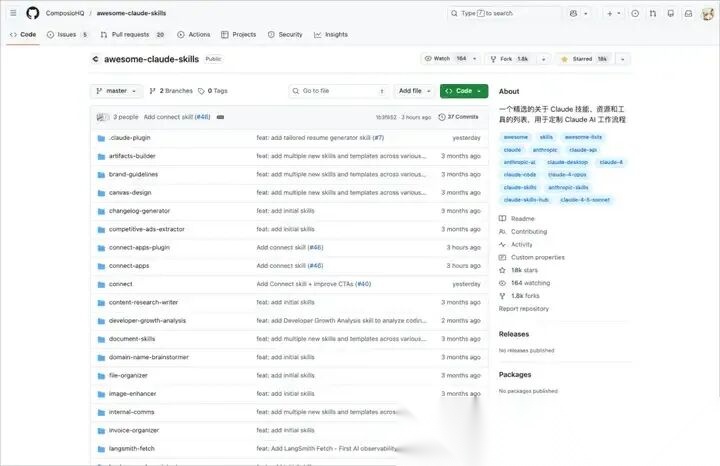The height and width of the screenshot is (466, 720).
Task: Click the anthropic-skills topic tag
Action: (x=568, y=187)
